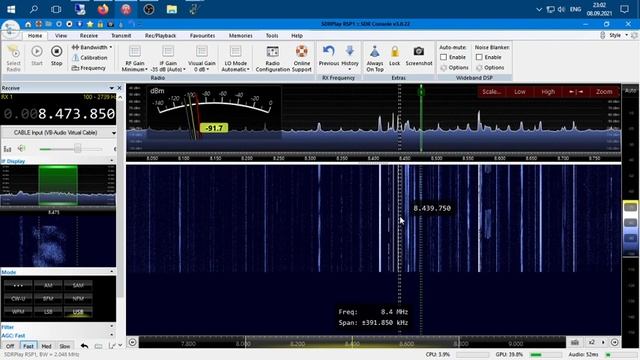Expand the Filter section

112,327
